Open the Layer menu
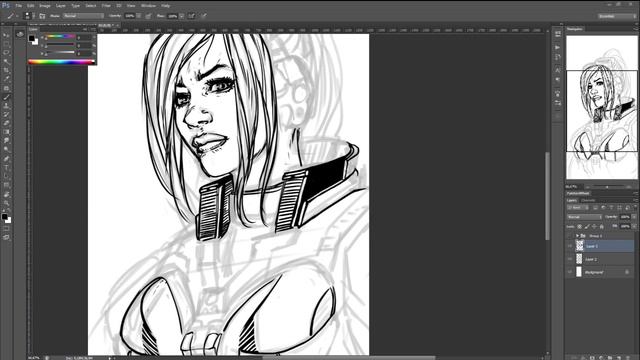 [x=60, y=6]
